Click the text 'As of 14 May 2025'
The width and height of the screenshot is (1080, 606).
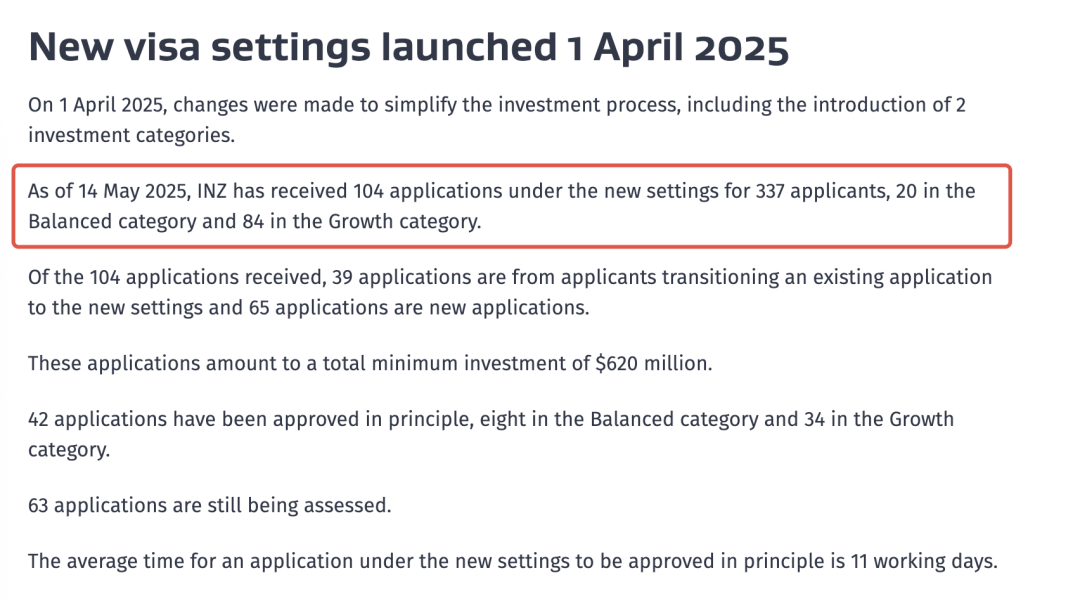pyautogui.click(x=109, y=191)
